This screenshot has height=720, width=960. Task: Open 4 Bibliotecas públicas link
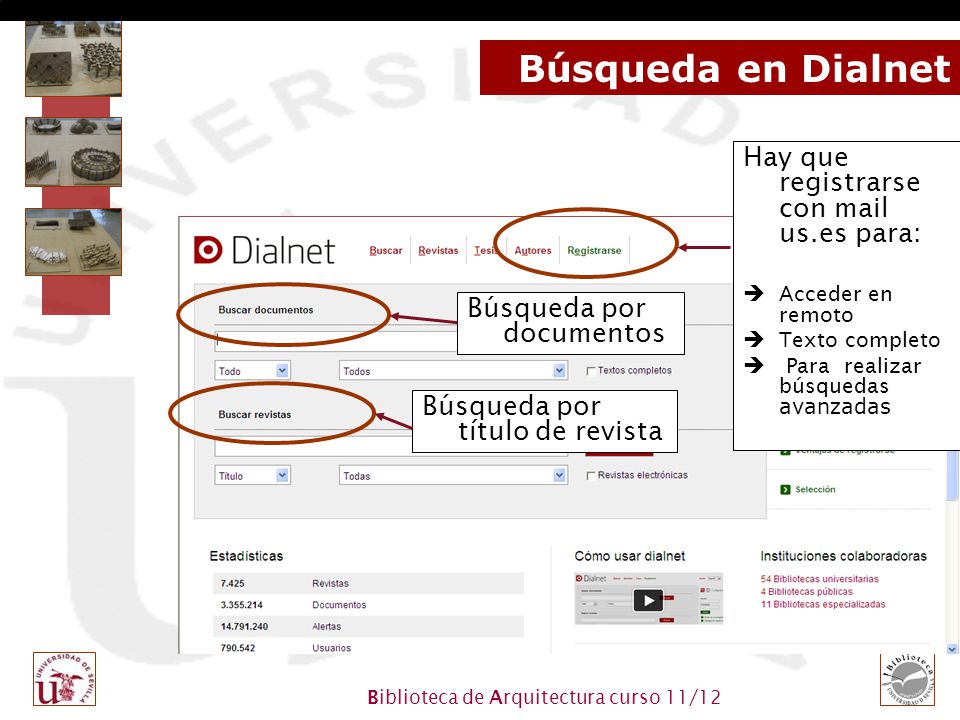point(806,591)
